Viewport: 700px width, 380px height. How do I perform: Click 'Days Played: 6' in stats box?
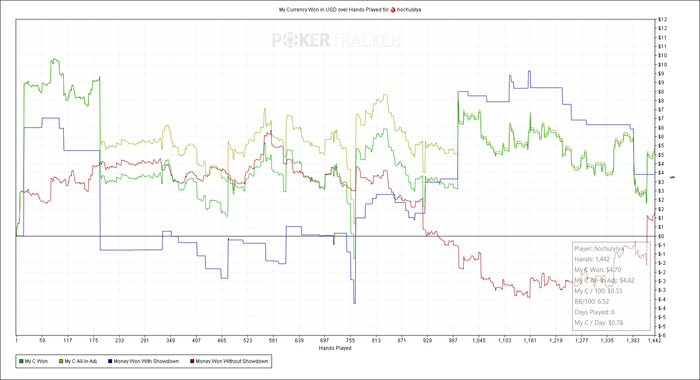tap(594, 312)
